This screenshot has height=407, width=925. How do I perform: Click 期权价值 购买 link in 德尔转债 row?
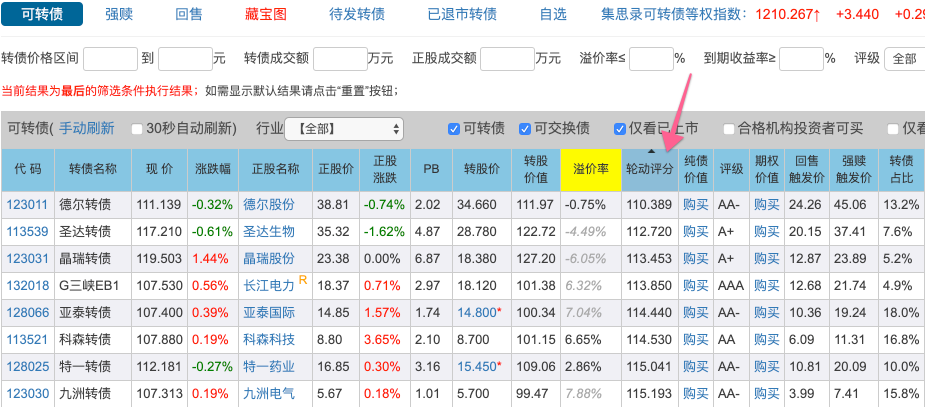[766, 205]
